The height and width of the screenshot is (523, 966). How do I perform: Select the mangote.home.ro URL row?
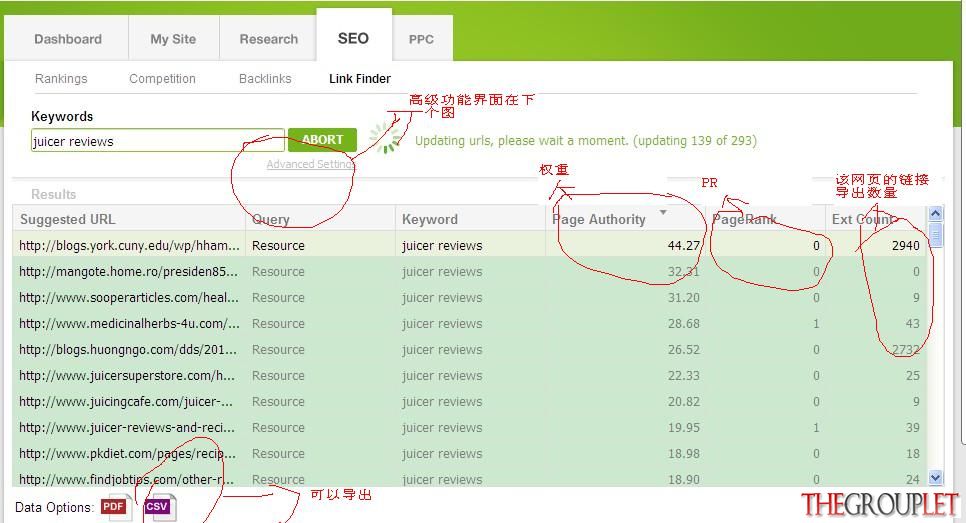coord(469,272)
